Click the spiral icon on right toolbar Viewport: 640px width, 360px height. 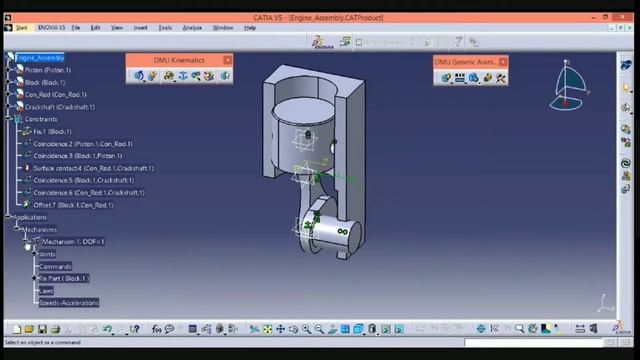626,163
